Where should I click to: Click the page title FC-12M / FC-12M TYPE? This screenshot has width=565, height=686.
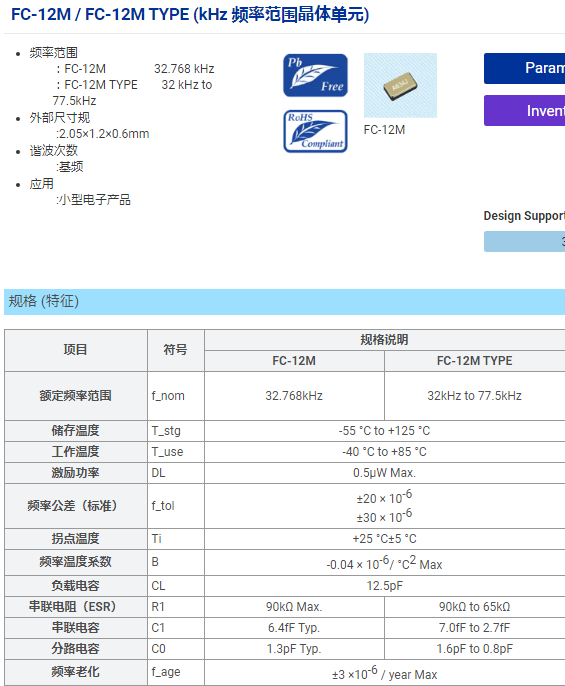(x=190, y=14)
